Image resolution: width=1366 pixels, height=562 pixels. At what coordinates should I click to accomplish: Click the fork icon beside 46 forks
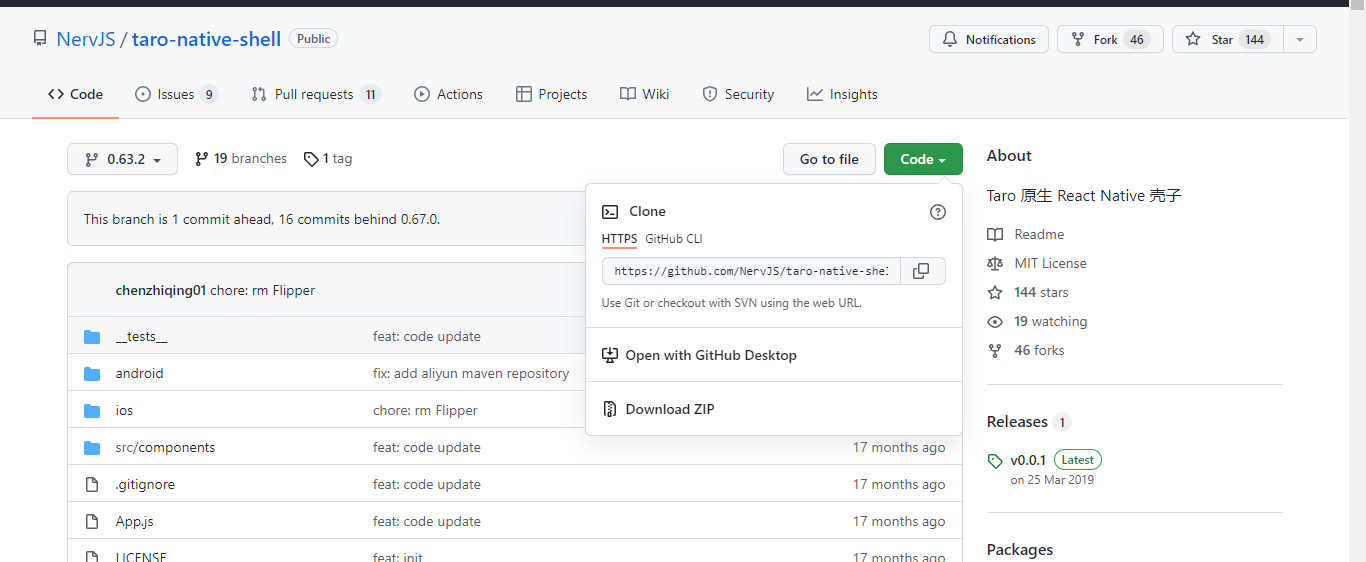pos(995,351)
